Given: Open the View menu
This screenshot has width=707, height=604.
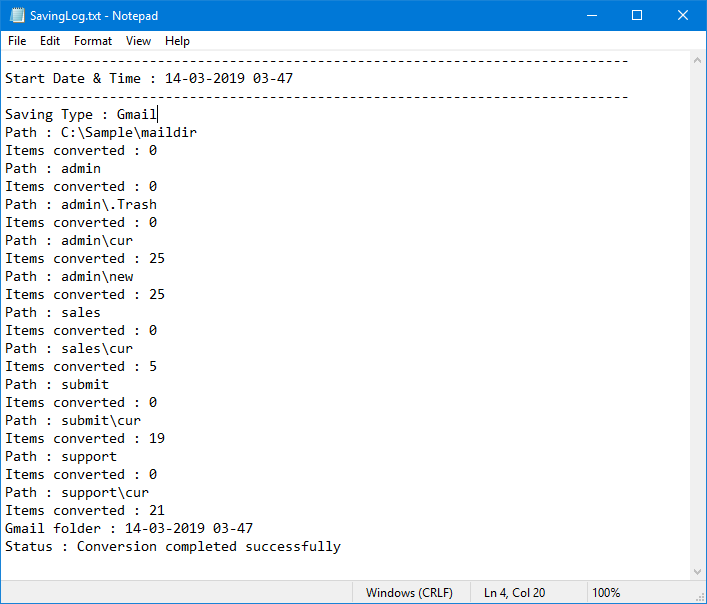Looking at the screenshot, I should click(138, 41).
